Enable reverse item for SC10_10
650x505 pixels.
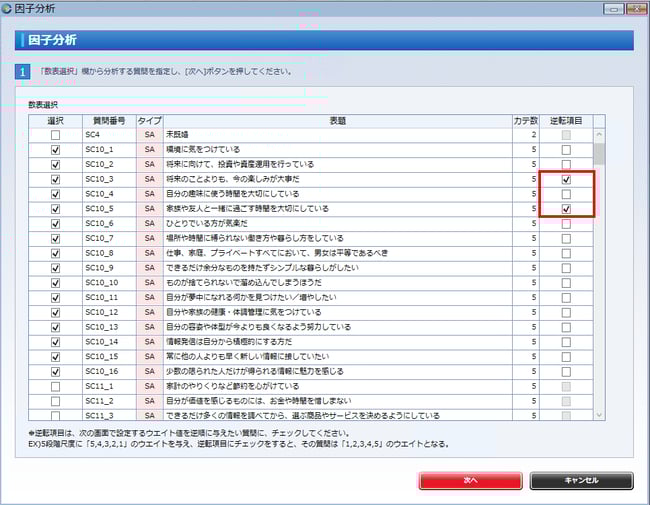click(566, 283)
